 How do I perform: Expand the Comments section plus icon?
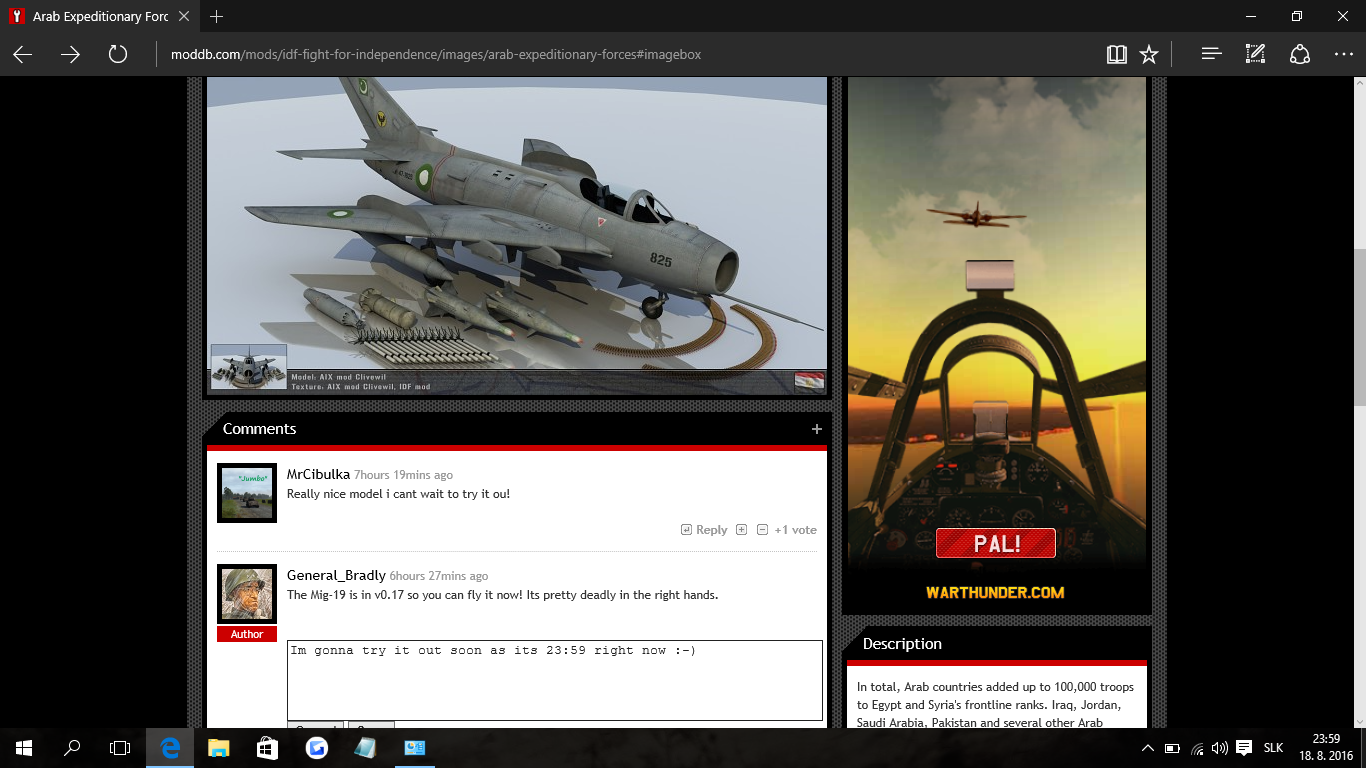point(817,429)
